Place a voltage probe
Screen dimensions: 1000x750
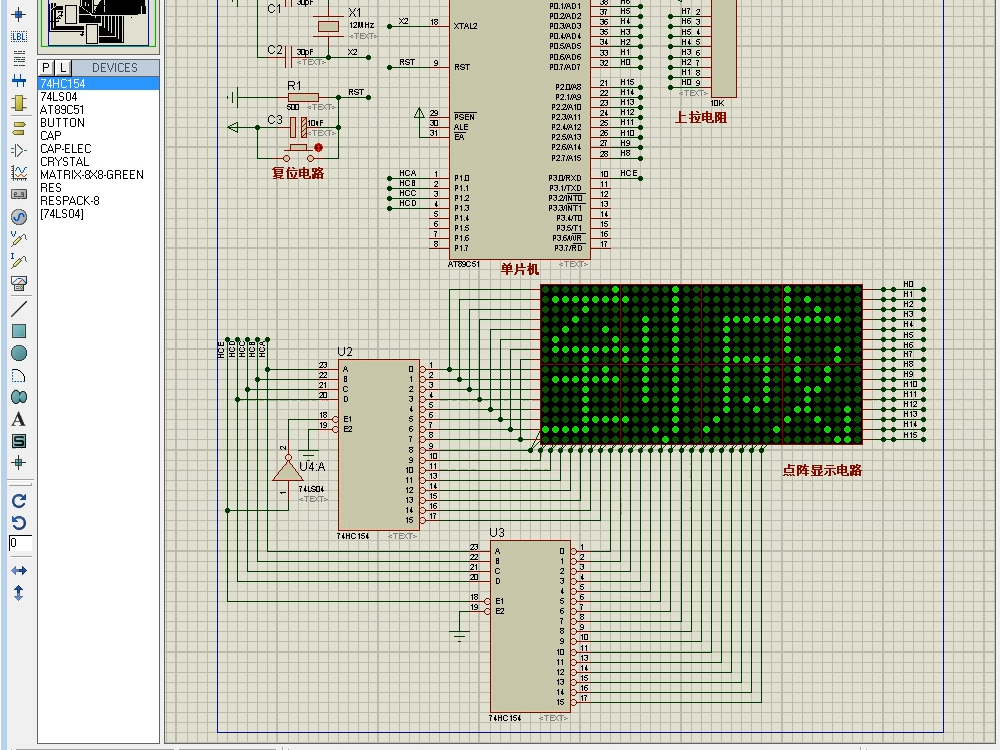click(x=19, y=239)
